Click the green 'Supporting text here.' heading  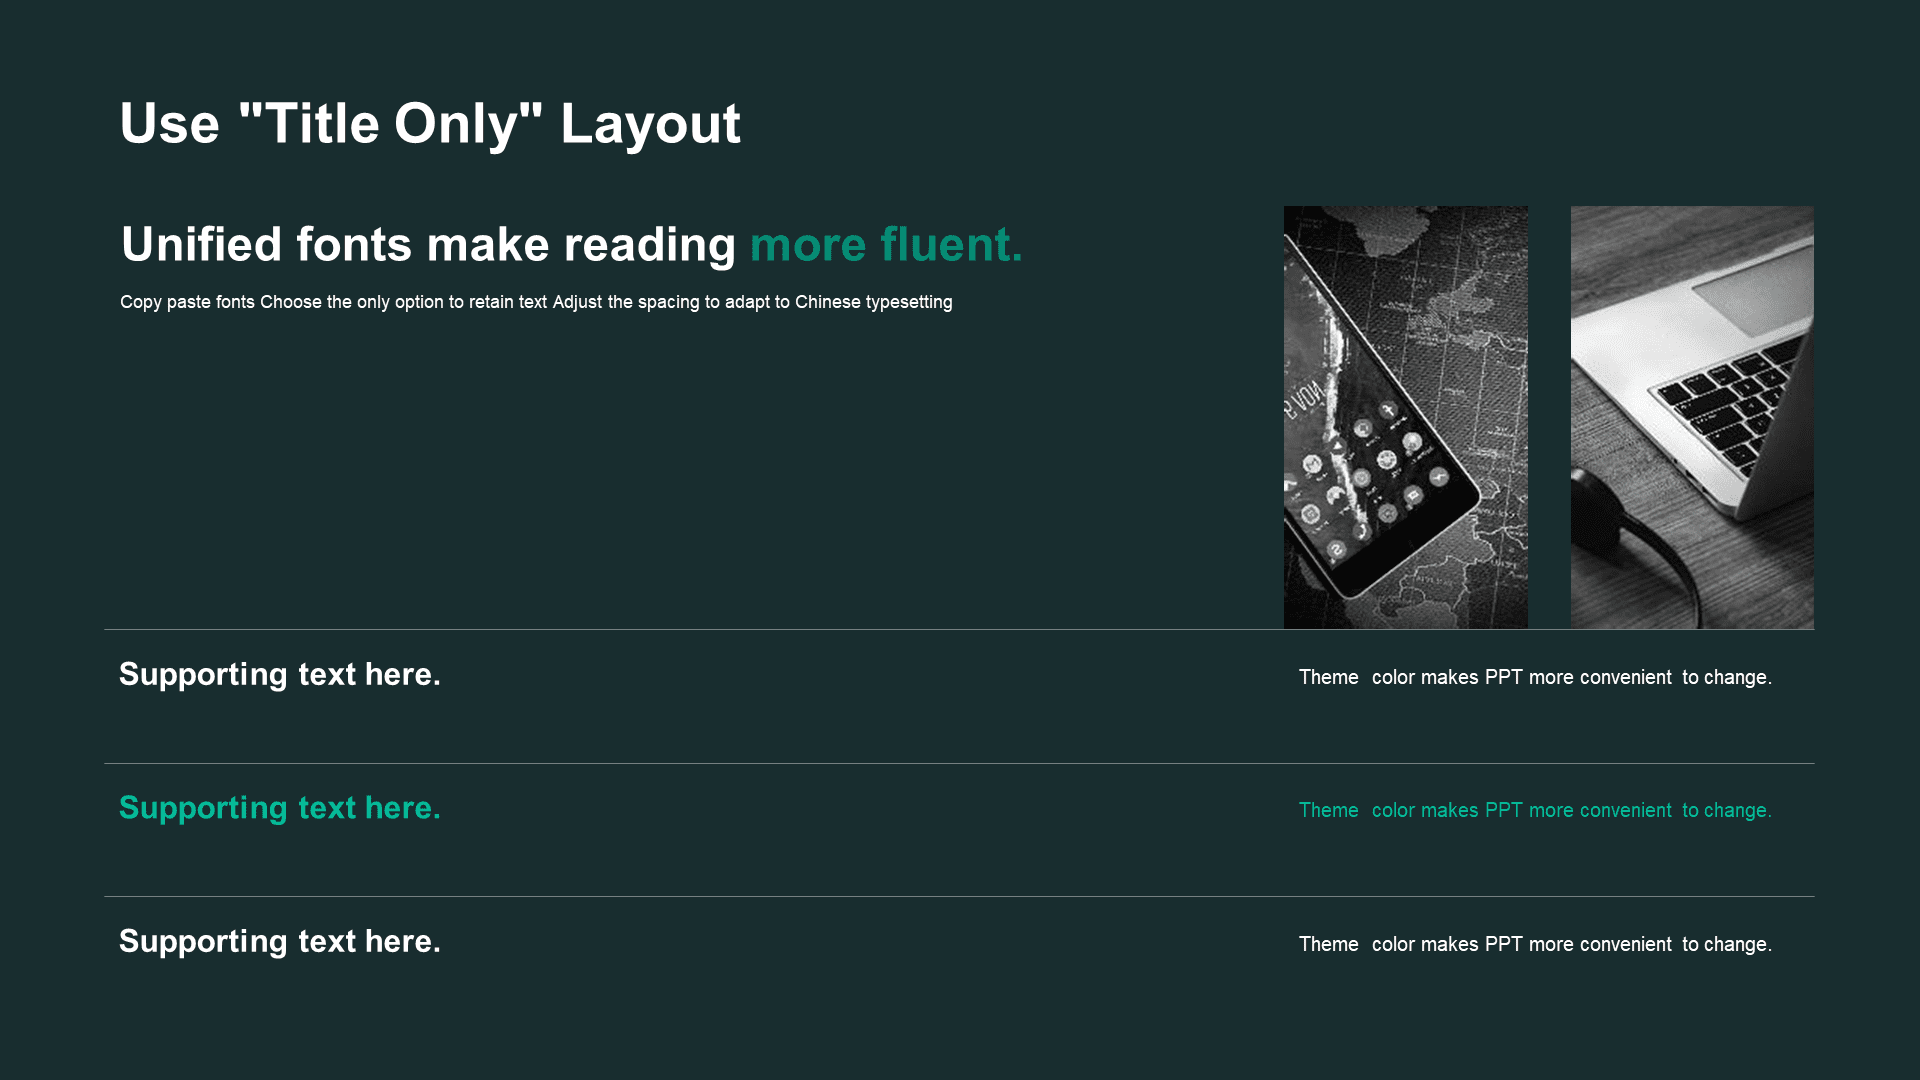[280, 808]
